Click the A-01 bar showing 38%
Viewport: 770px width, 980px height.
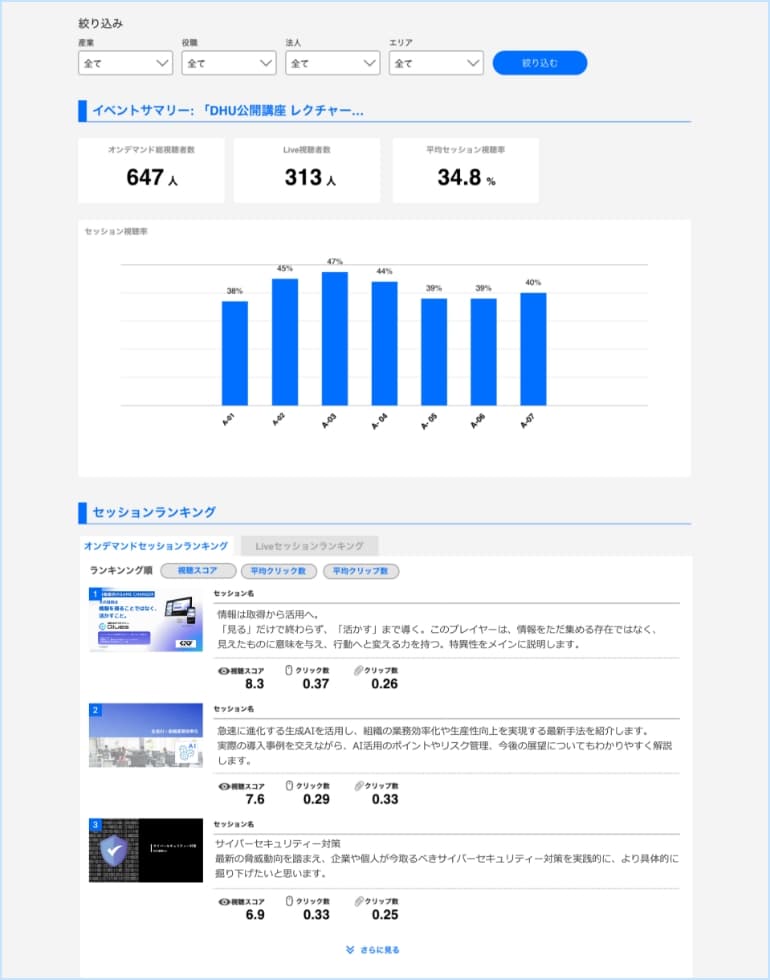point(235,353)
